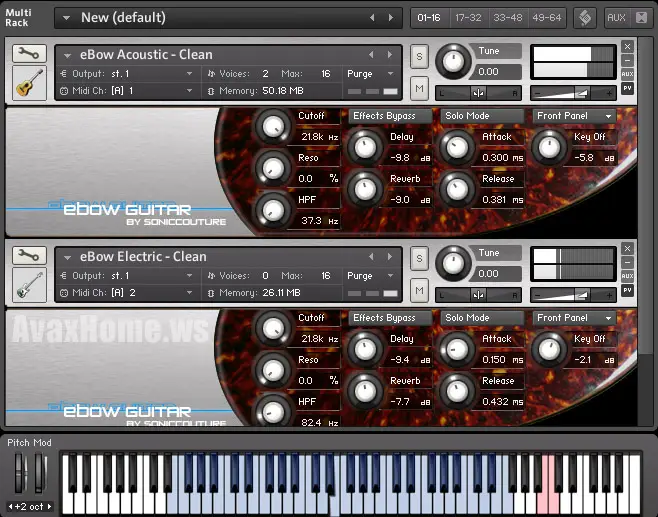Minimize eBow Acoustic instrument header
The image size is (658, 517).
click(x=627, y=60)
